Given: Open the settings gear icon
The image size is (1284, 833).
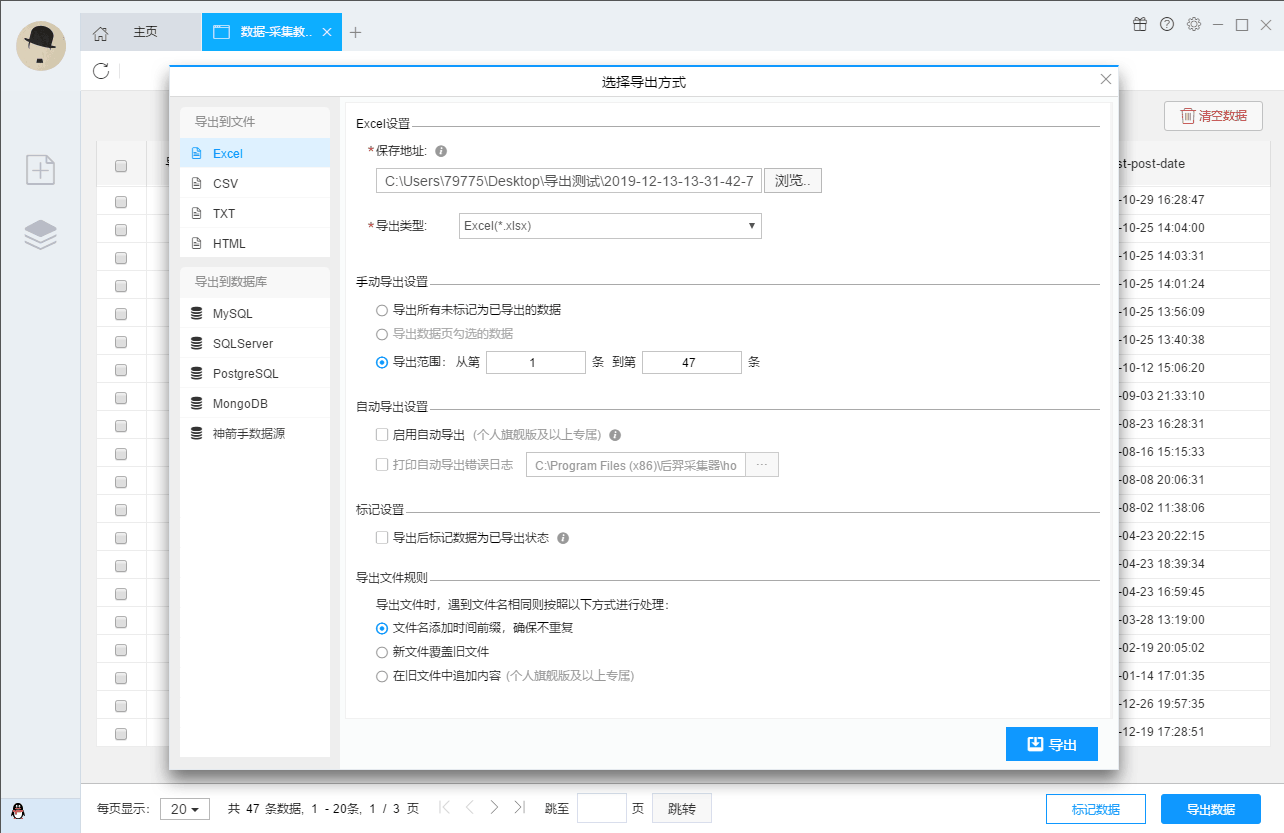Looking at the screenshot, I should [1193, 25].
